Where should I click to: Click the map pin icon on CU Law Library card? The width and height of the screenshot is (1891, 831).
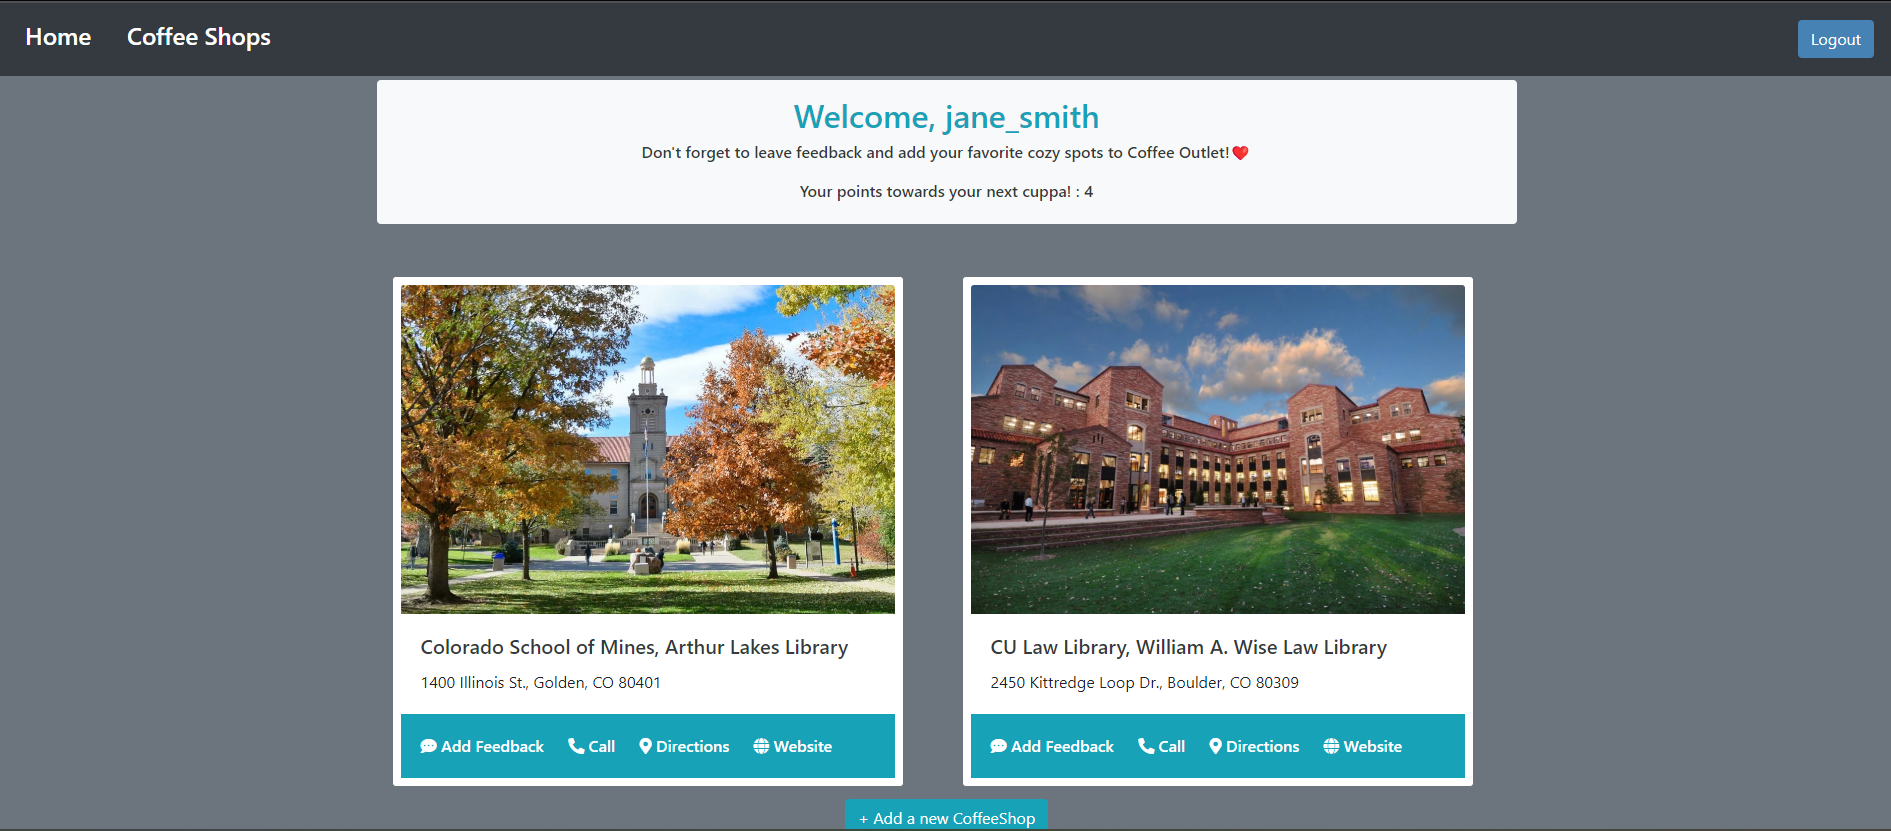pyautogui.click(x=1215, y=746)
